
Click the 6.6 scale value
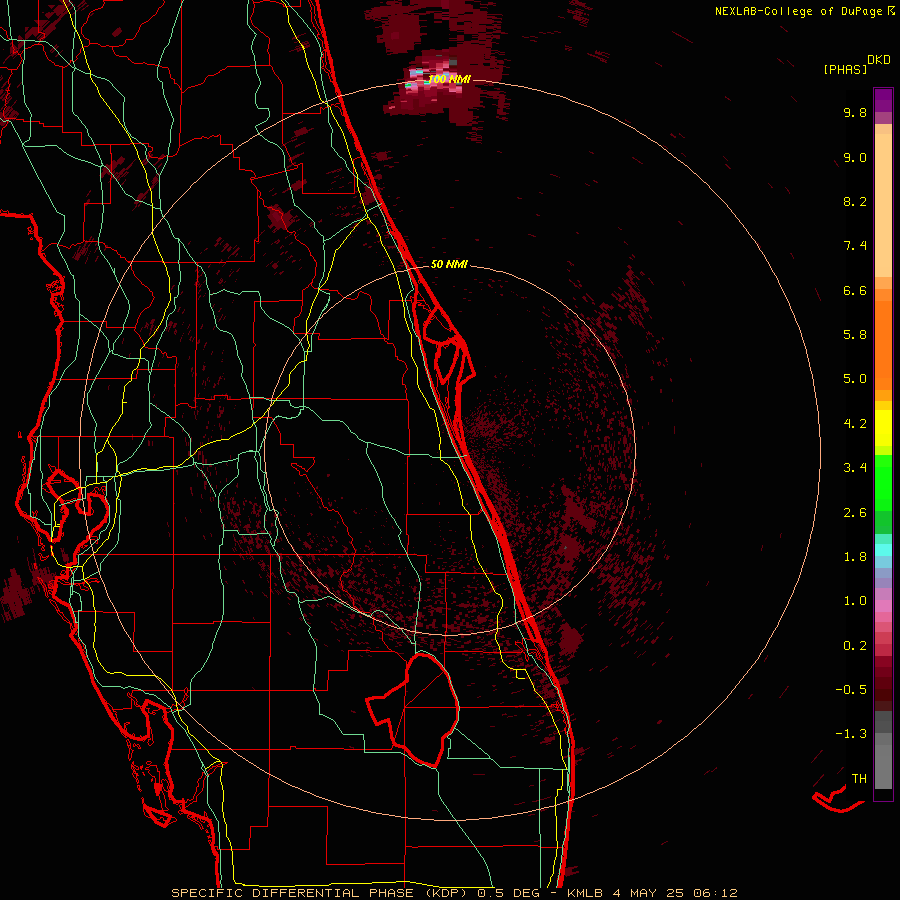(855, 290)
